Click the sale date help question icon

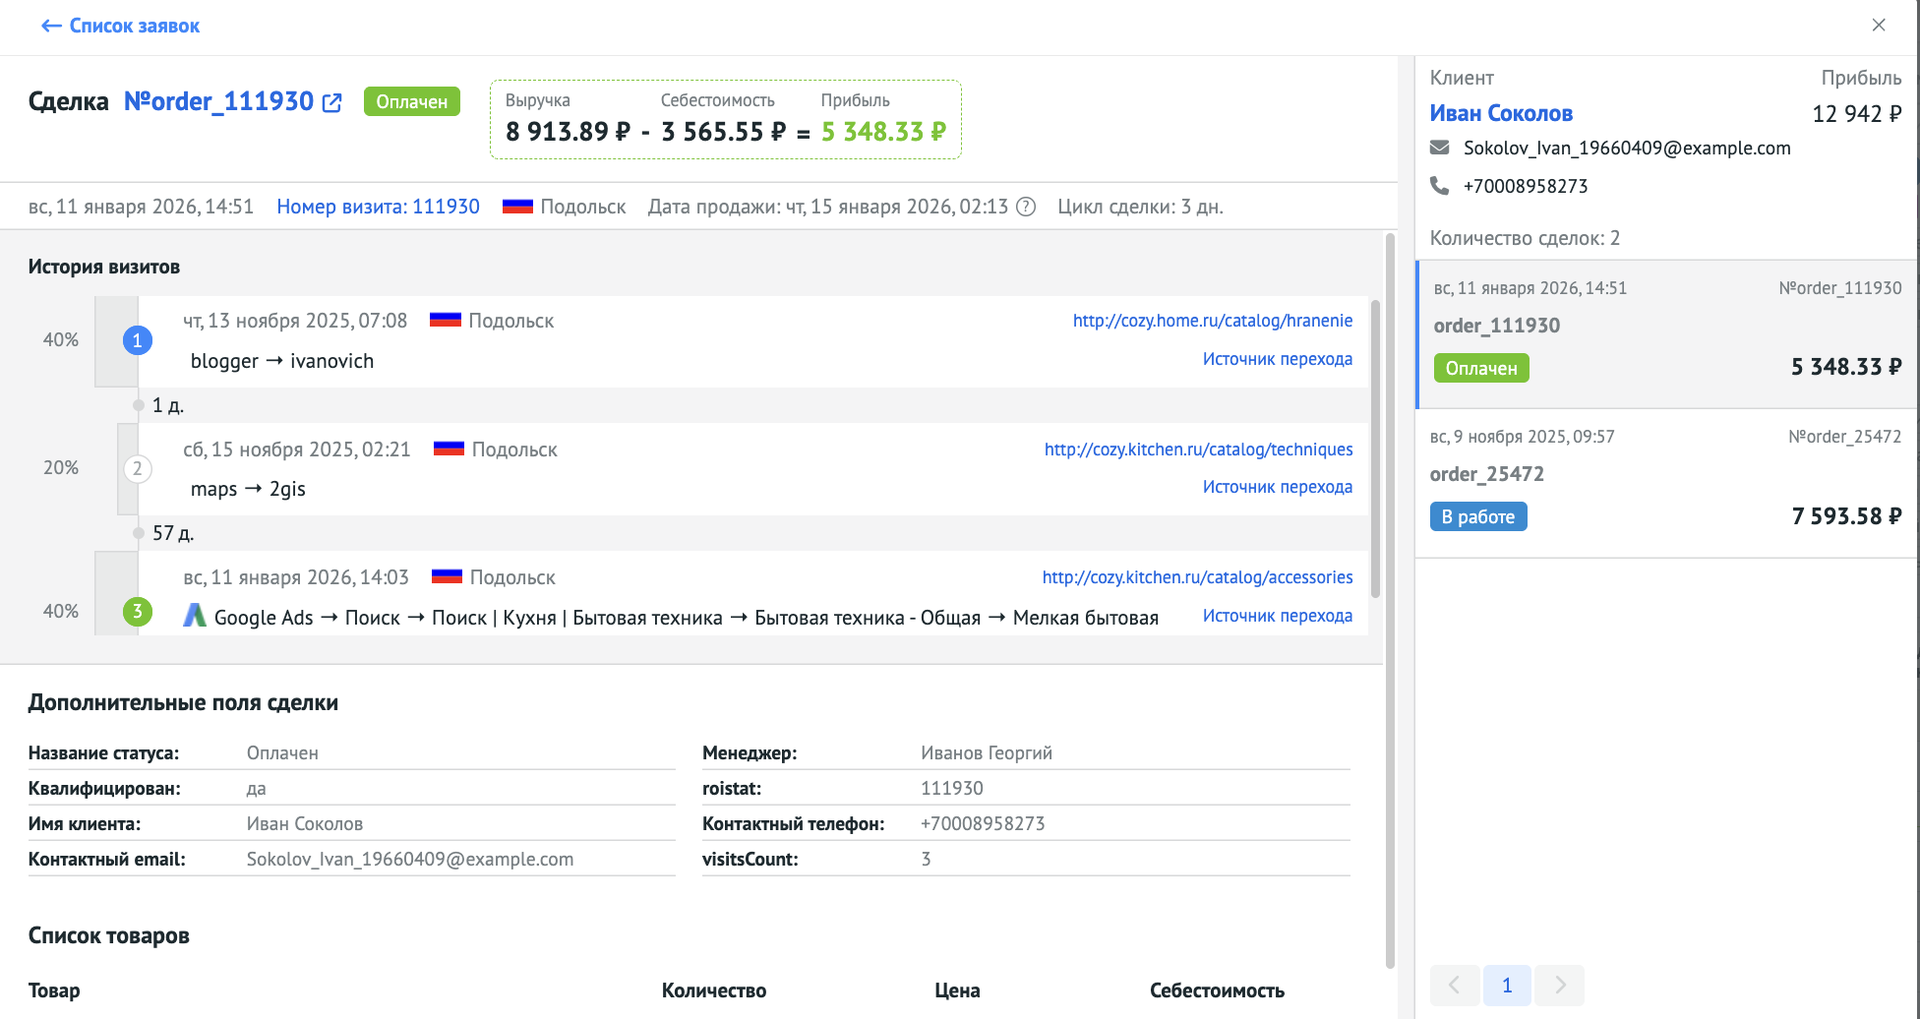(x=1025, y=207)
